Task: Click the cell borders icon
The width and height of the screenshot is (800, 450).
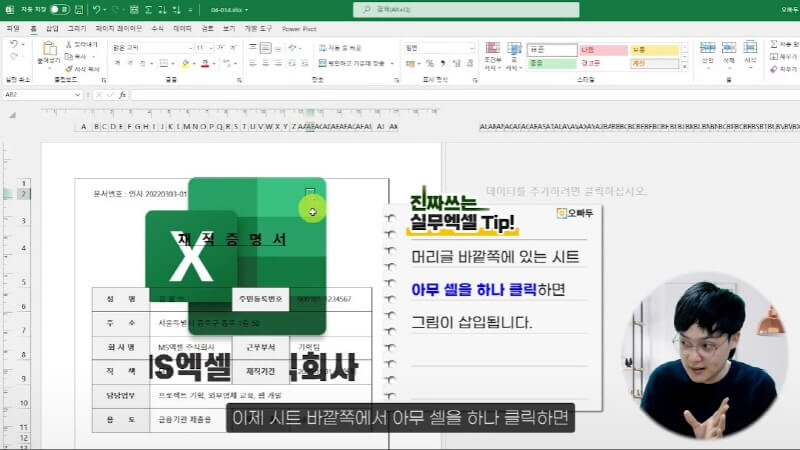Action: (x=163, y=63)
